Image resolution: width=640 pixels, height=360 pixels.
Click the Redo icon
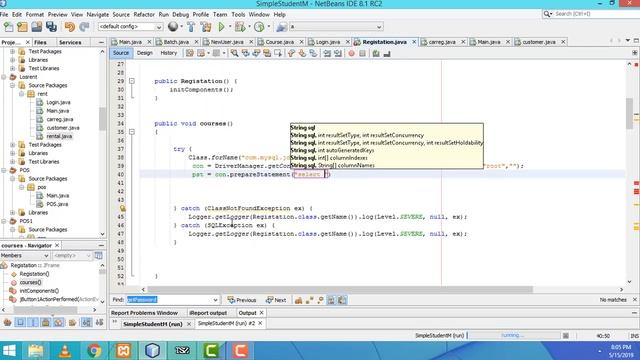coord(84,27)
